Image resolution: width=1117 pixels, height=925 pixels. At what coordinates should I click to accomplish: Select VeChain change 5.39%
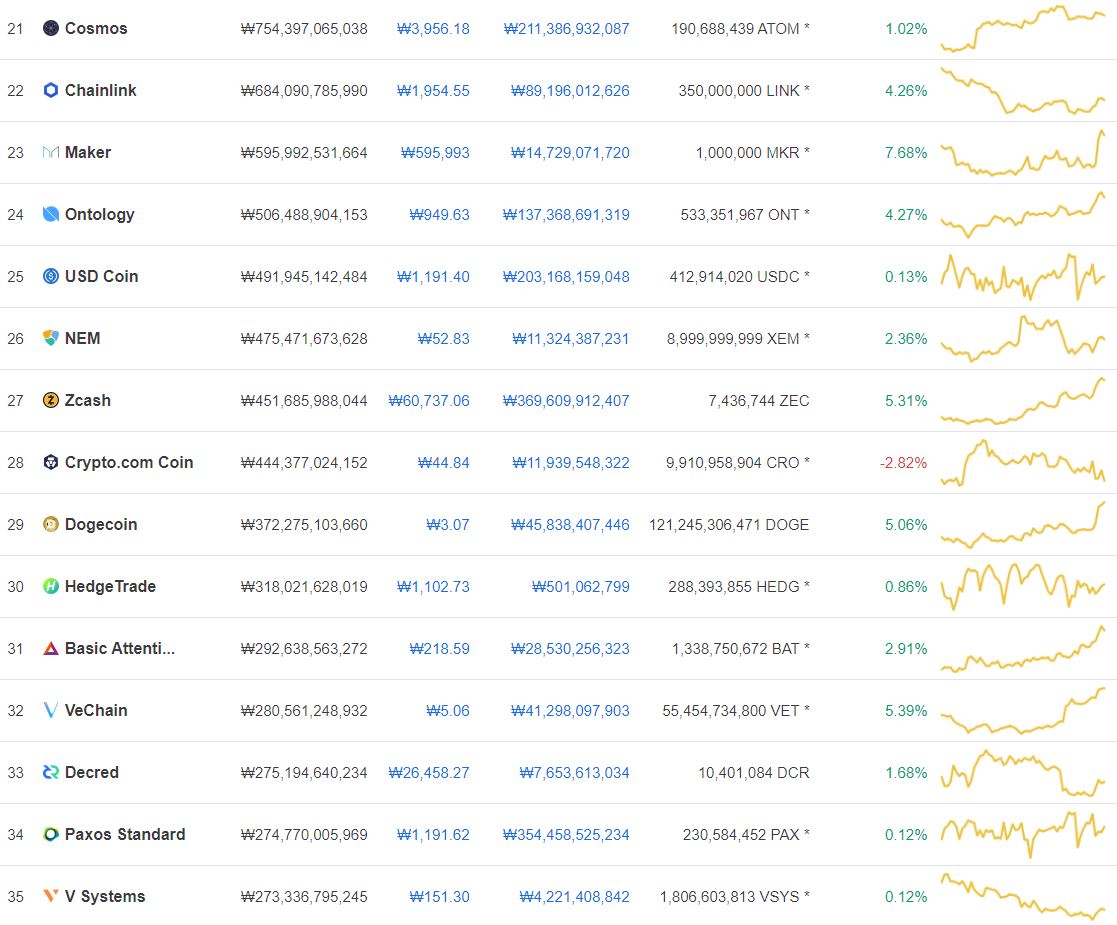point(906,711)
